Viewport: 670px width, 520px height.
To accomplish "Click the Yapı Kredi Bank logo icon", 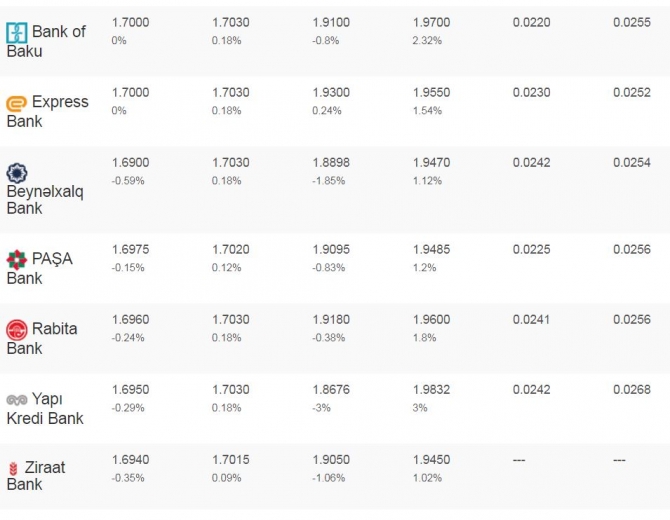I will pyautogui.click(x=16, y=399).
